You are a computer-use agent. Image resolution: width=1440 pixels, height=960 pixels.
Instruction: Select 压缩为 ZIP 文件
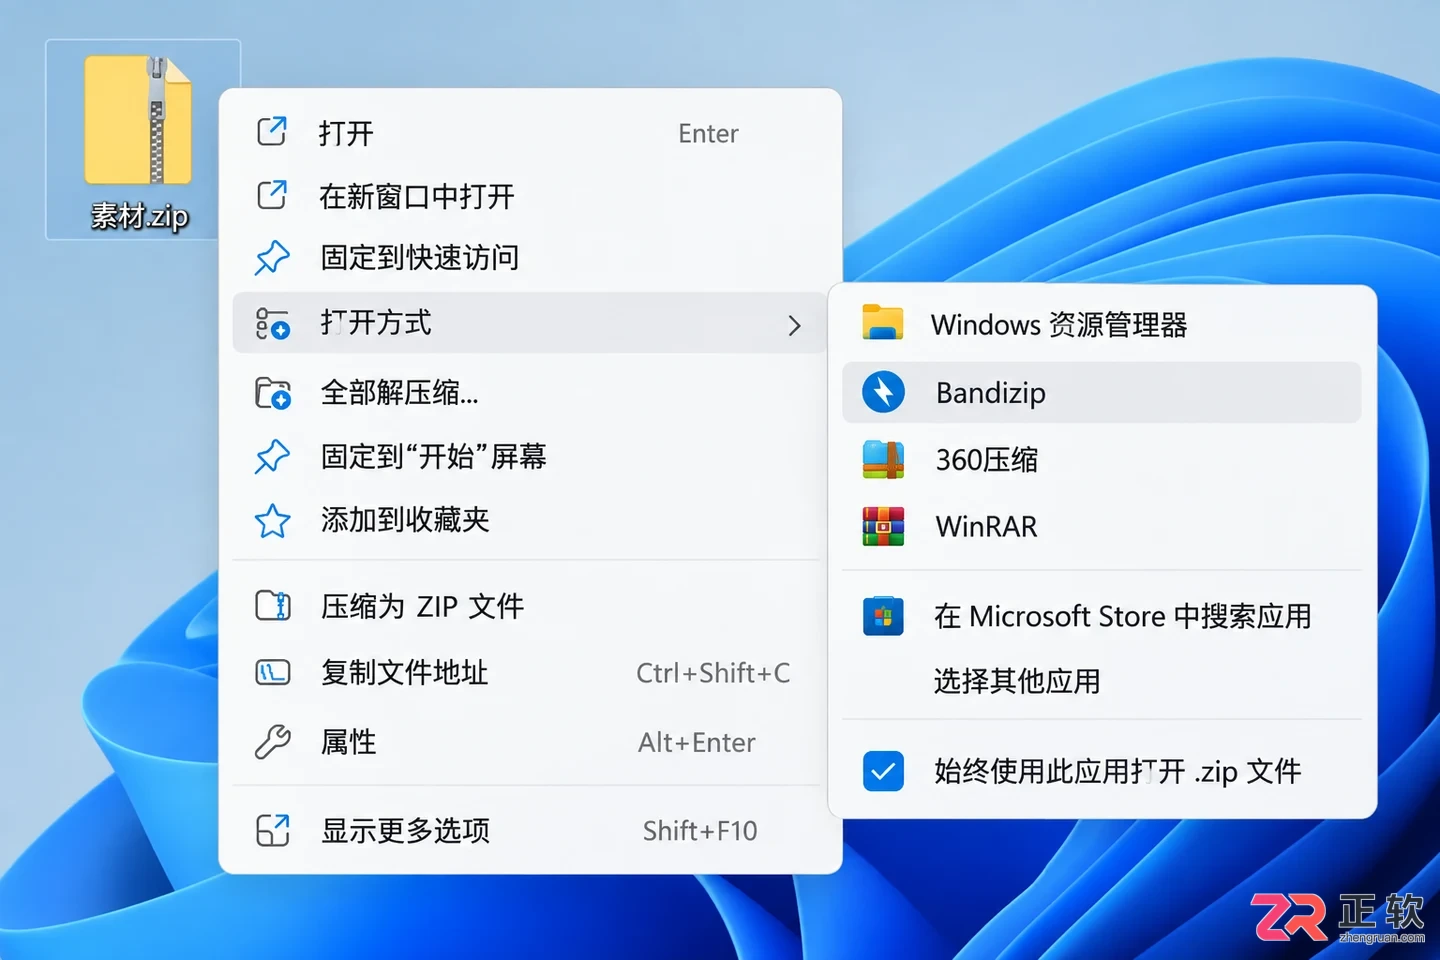(x=530, y=606)
